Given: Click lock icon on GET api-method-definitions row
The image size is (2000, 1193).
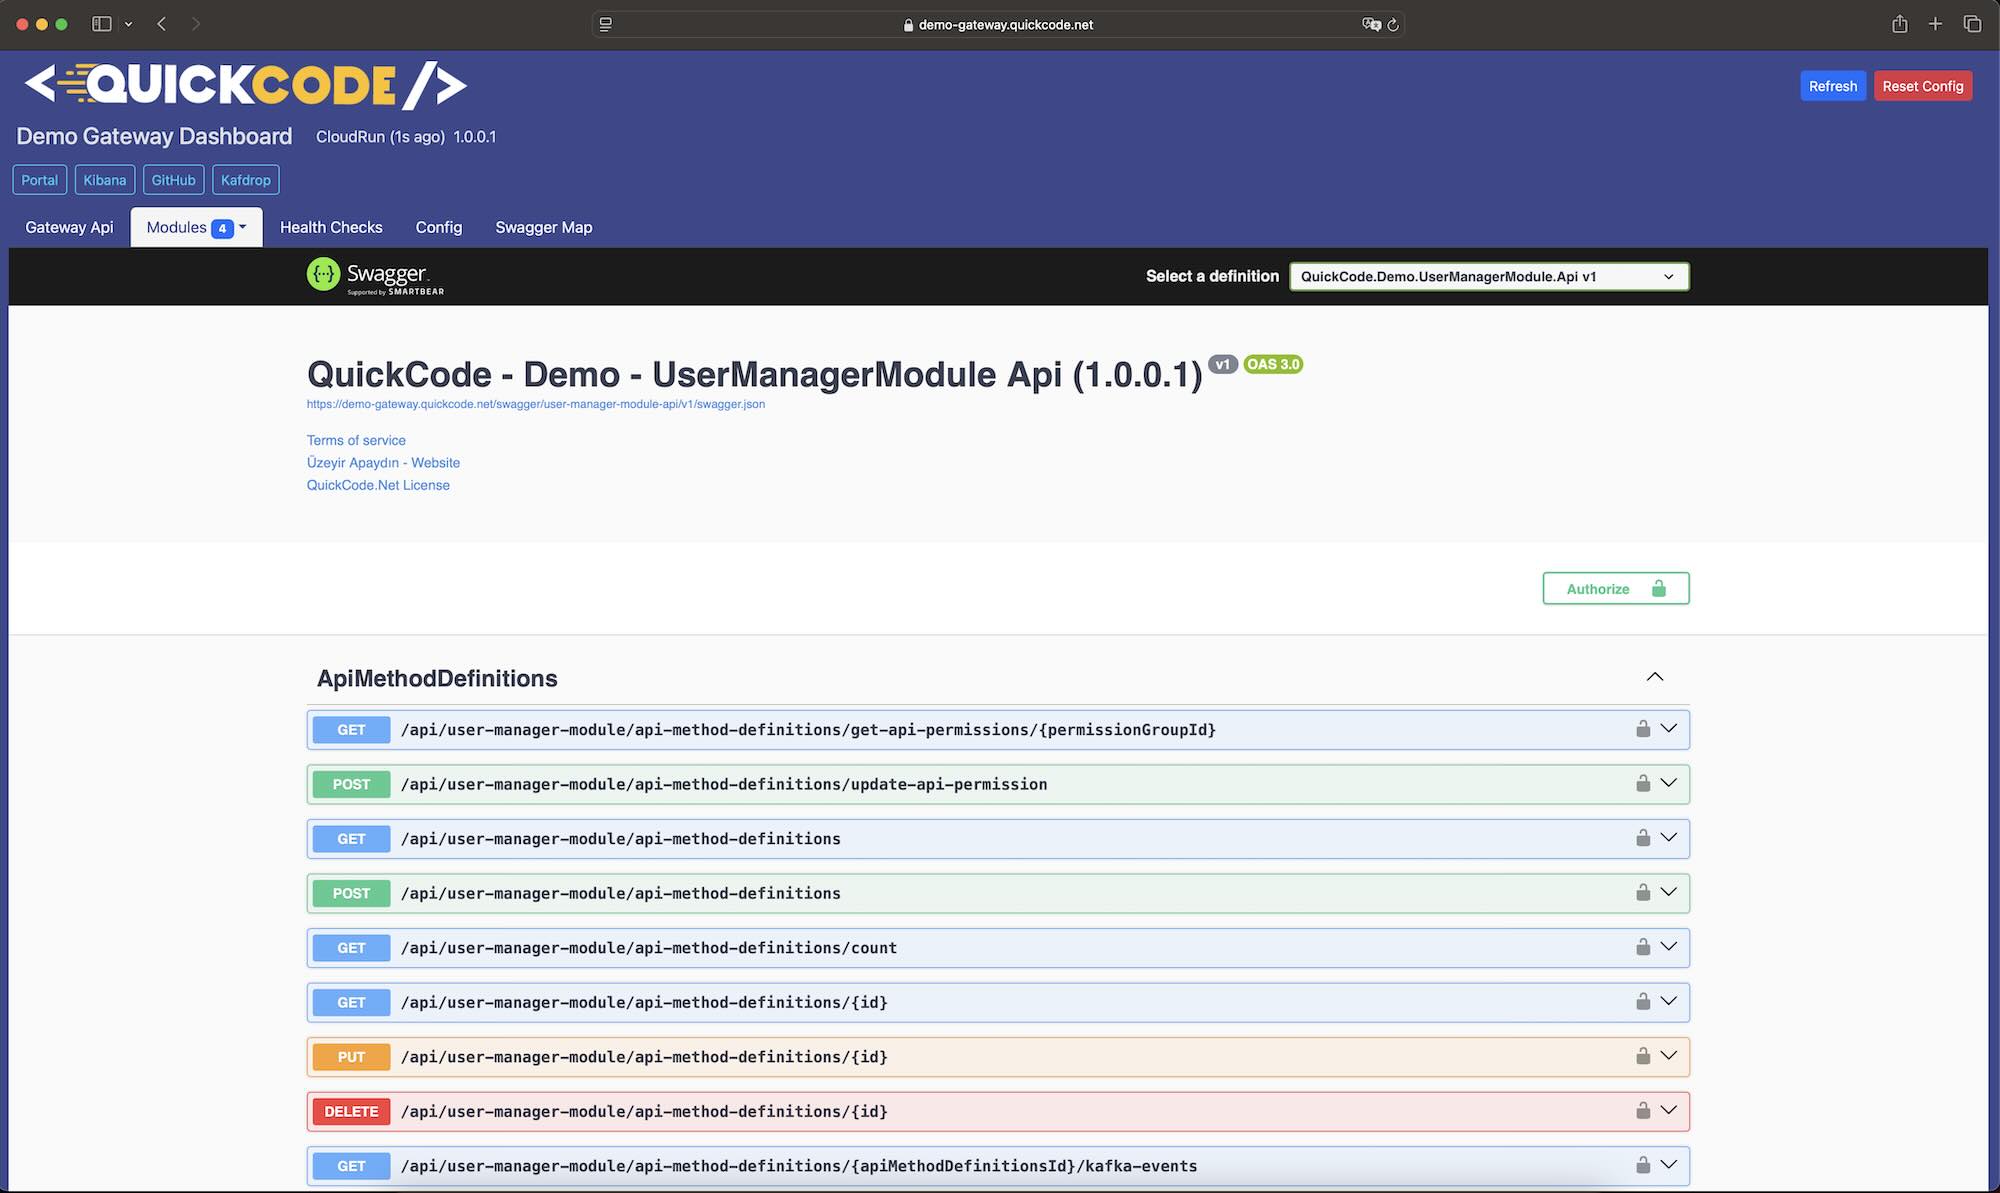Looking at the screenshot, I should click(x=1643, y=838).
